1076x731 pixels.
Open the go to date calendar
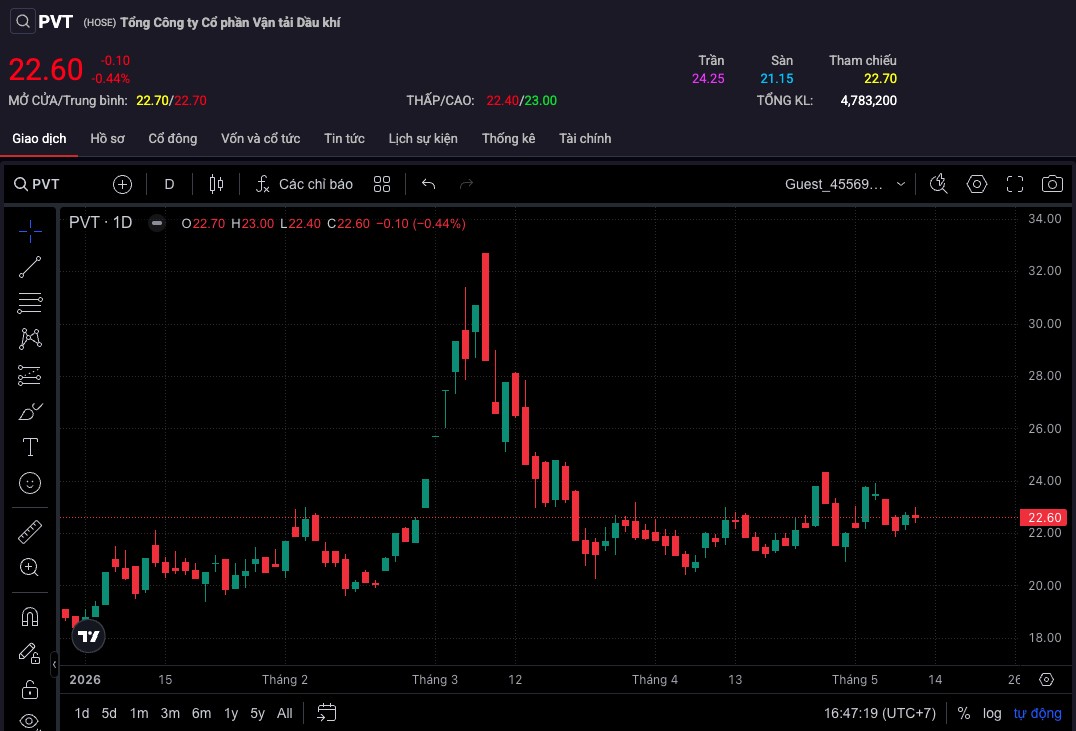327,713
